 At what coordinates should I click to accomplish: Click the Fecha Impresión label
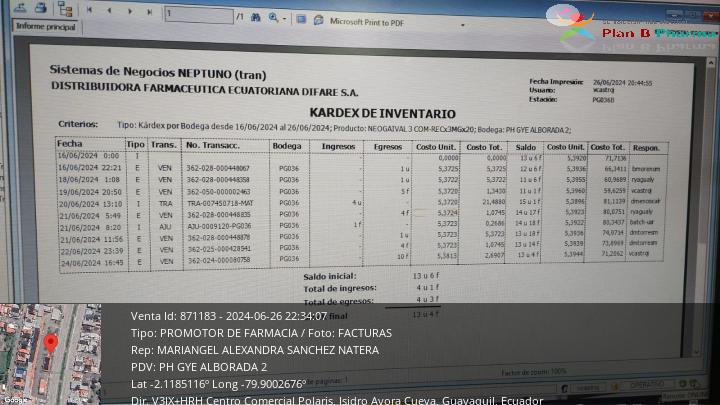click(556, 82)
